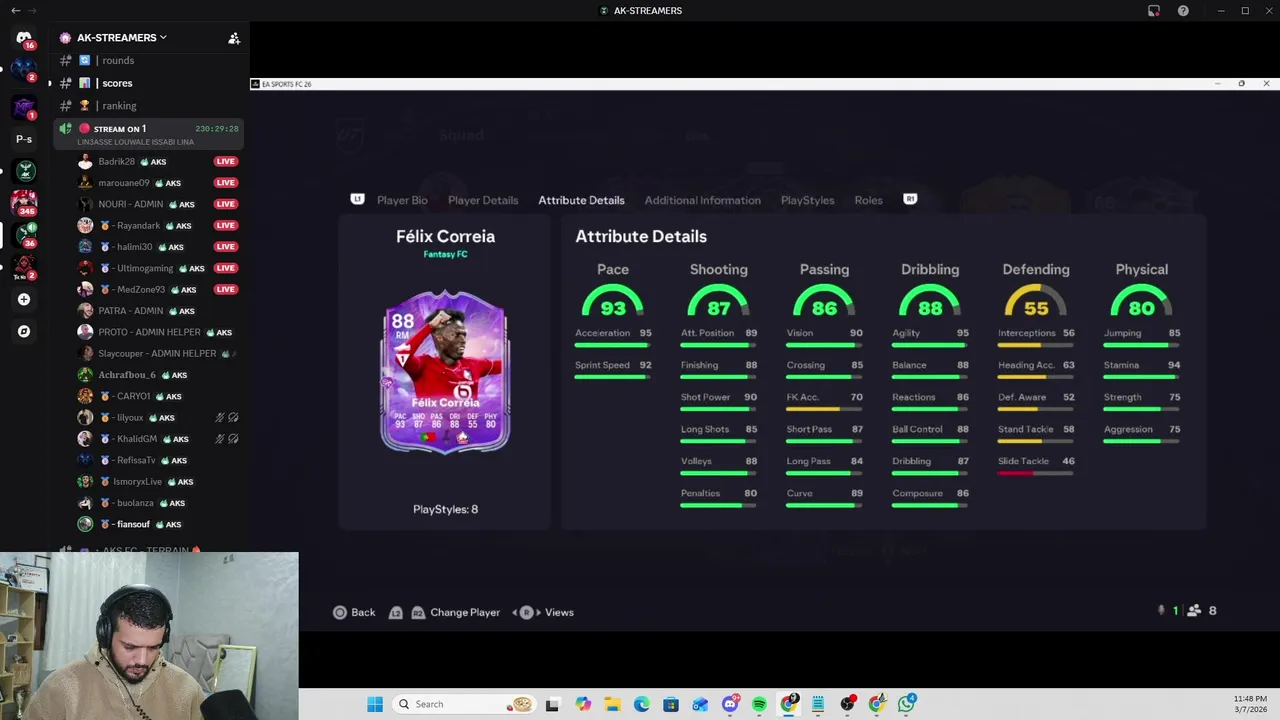Click the L1 previous-tab icon

tap(357, 199)
